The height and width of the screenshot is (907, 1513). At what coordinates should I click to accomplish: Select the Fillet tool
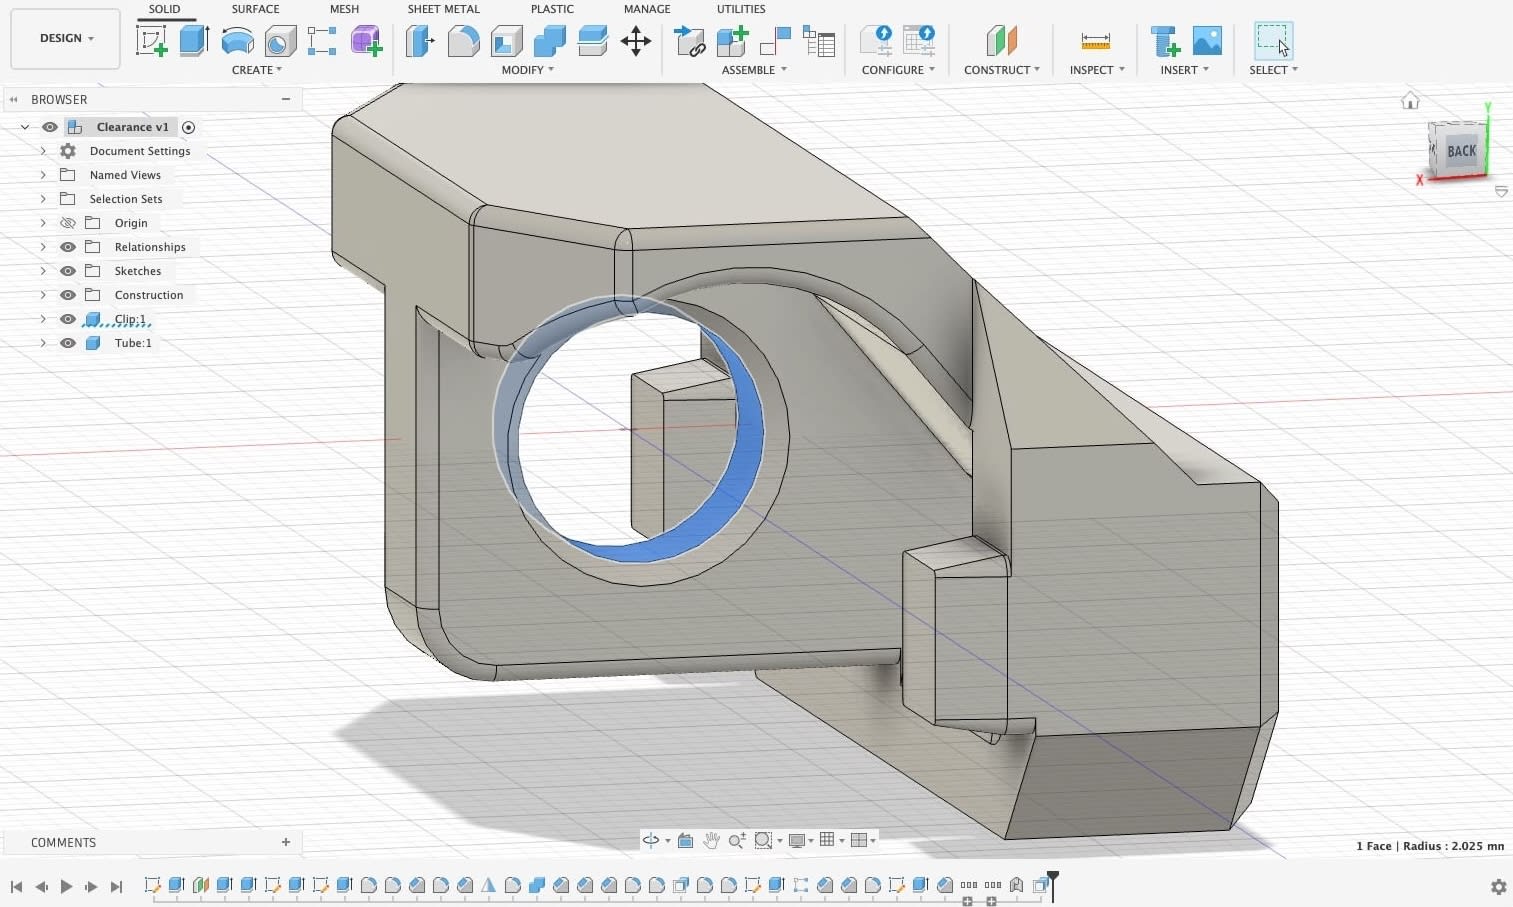(x=463, y=41)
